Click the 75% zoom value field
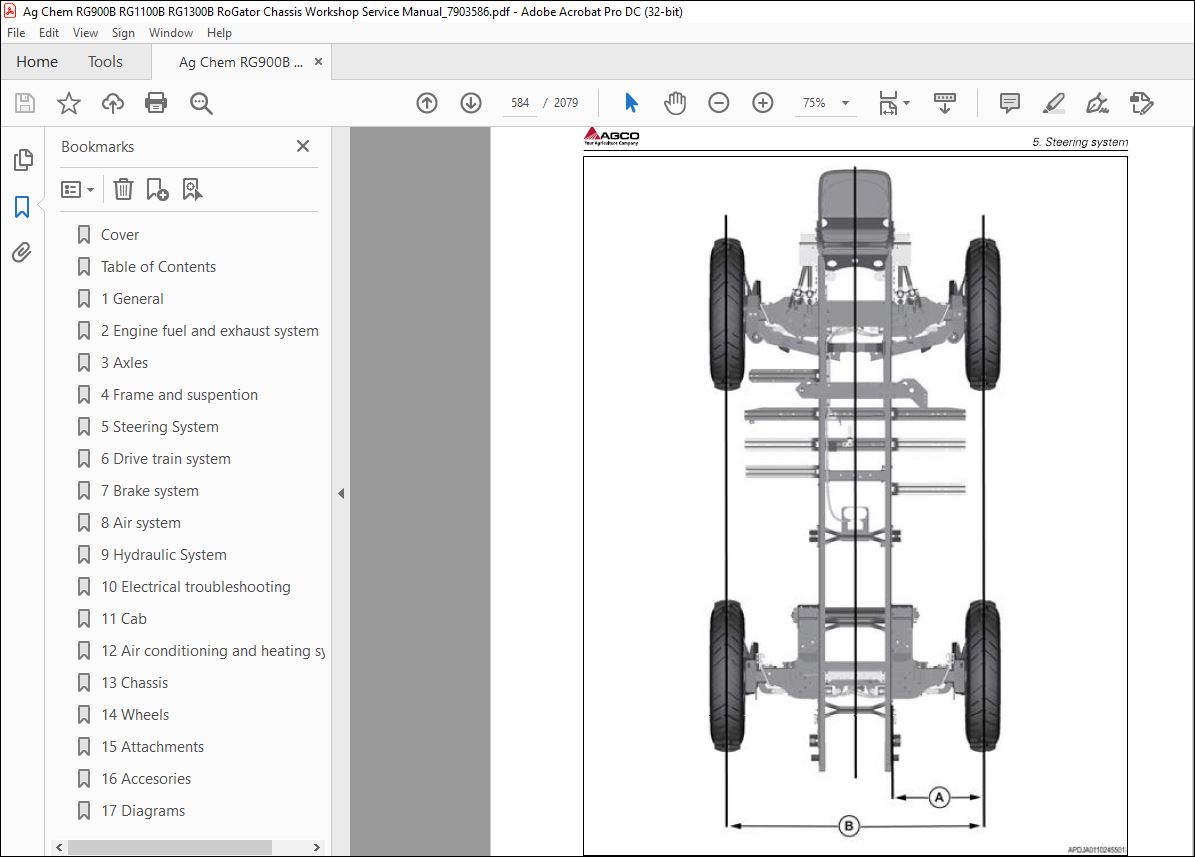 click(x=814, y=103)
